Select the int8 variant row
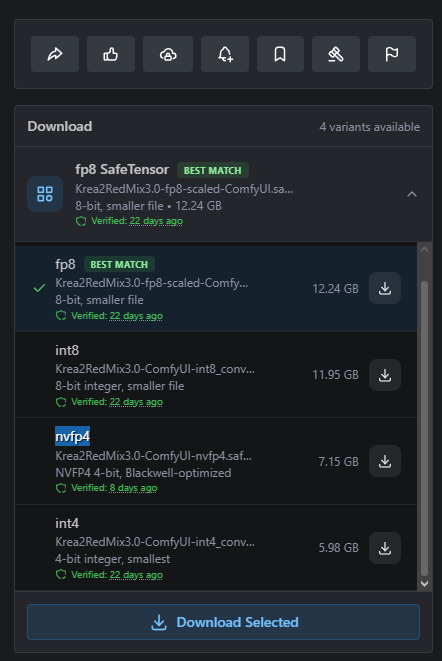Viewport: 442px width, 661px height. point(216,375)
